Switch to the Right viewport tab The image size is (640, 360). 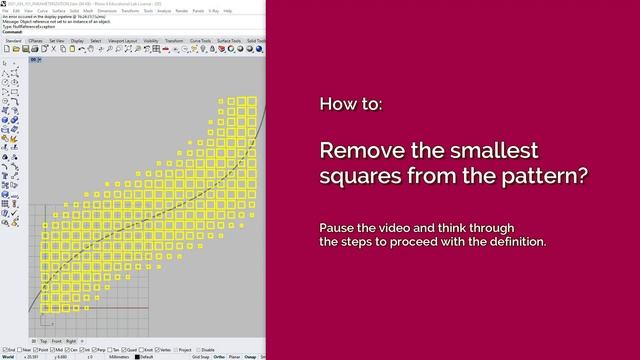(x=71, y=341)
